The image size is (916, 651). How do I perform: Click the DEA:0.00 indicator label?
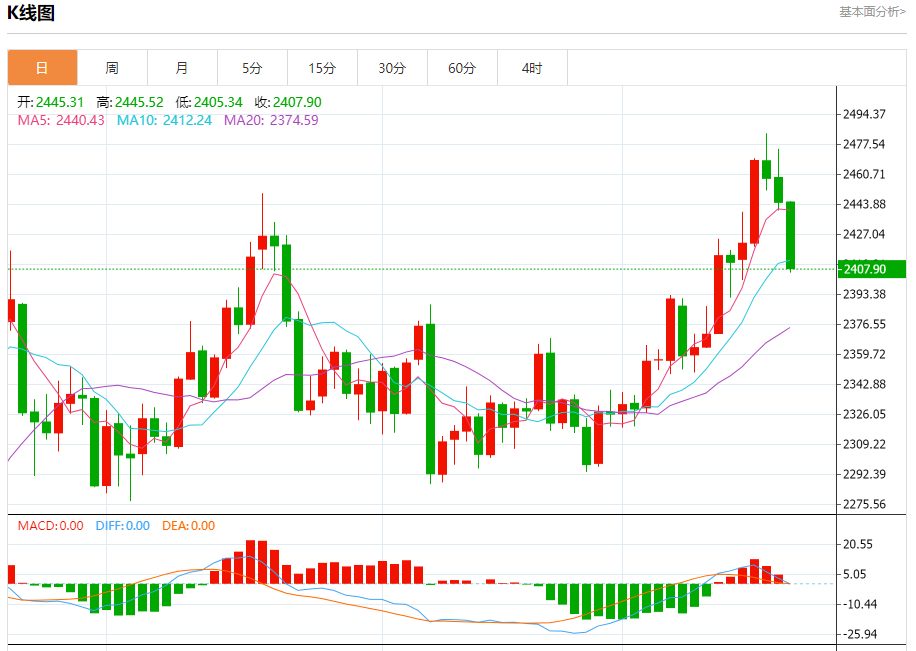[188, 526]
